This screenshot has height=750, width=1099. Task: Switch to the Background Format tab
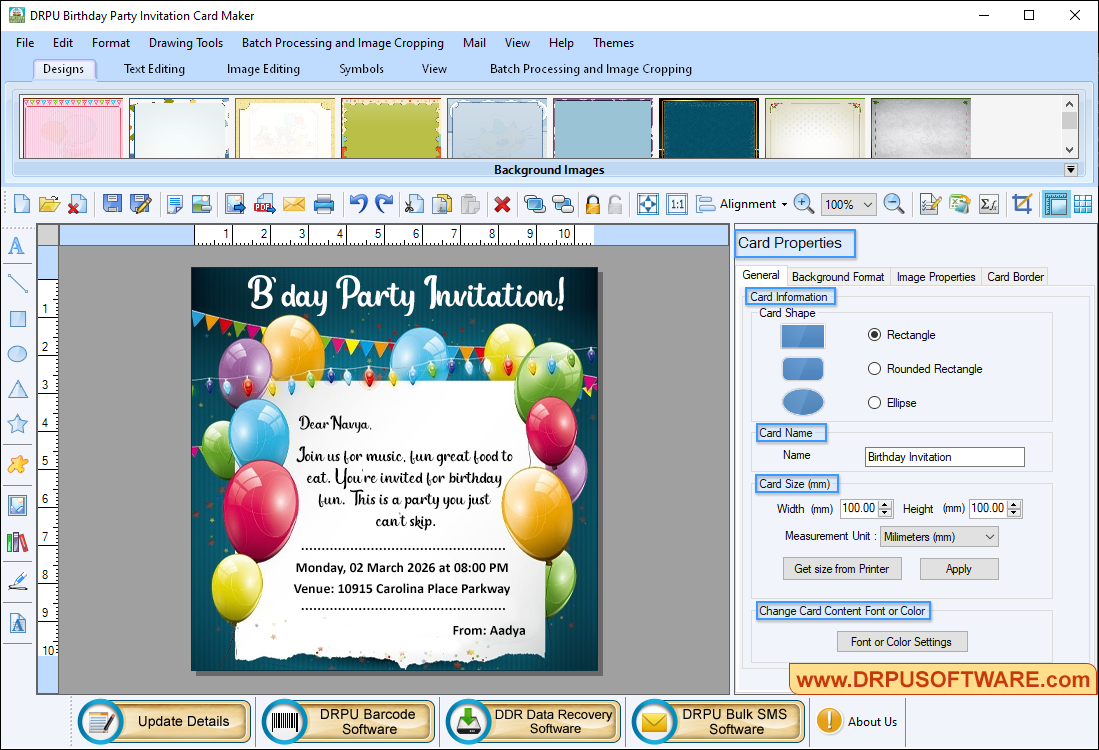pyautogui.click(x=837, y=277)
